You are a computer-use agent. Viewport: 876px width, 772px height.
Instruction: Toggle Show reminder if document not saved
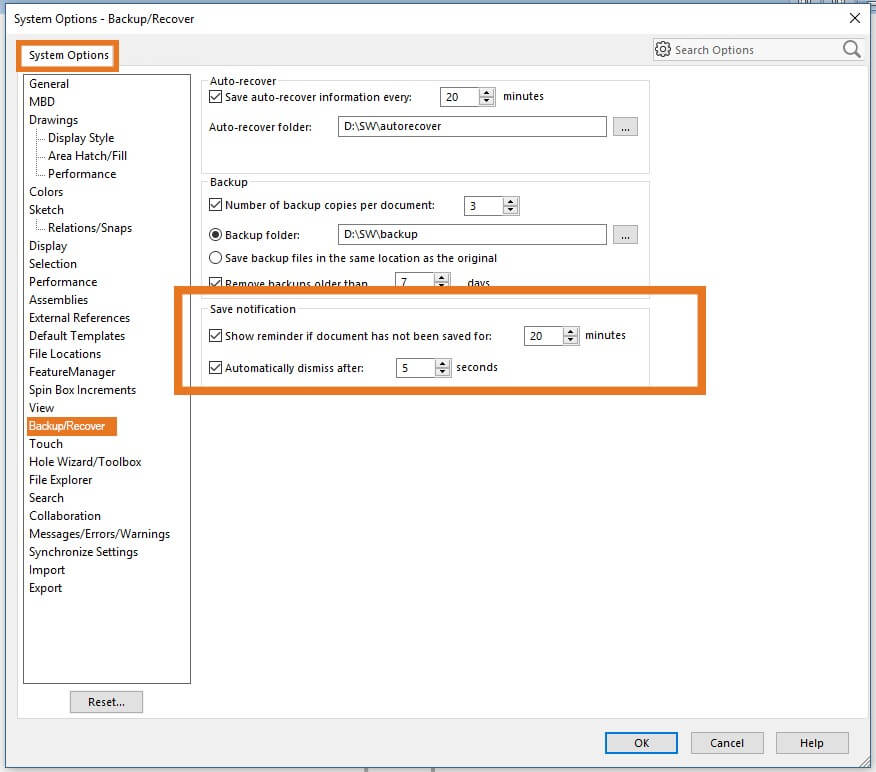[x=215, y=336]
